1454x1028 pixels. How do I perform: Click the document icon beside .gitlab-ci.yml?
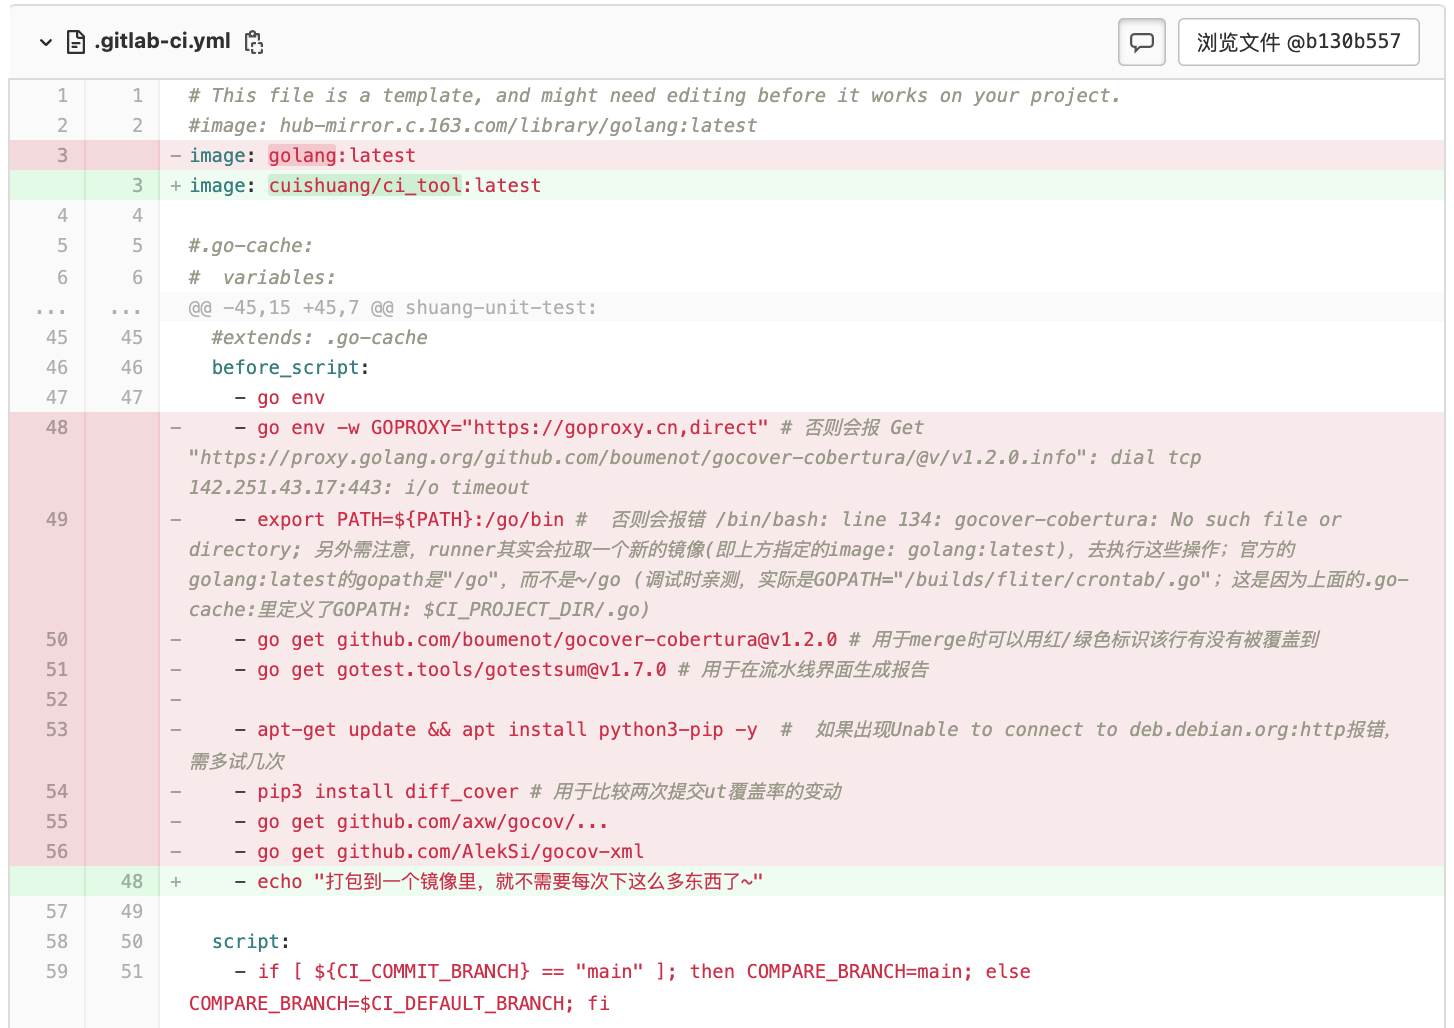pyautogui.click(x=76, y=42)
